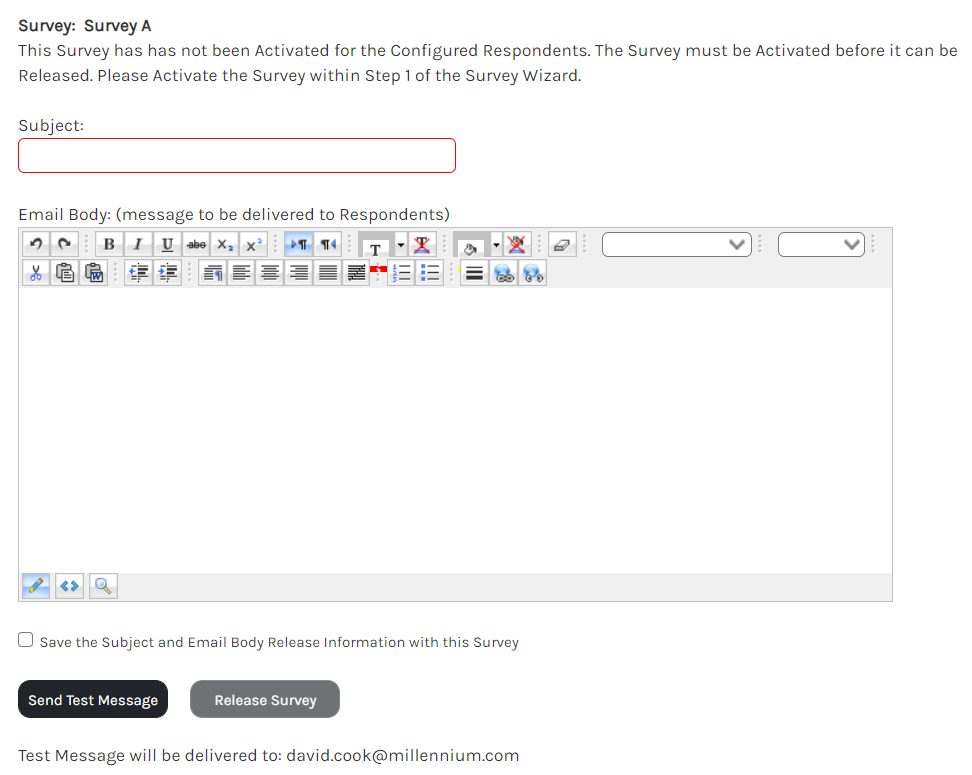Click the Release Survey button
The height and width of the screenshot is (775, 972).
point(265,700)
